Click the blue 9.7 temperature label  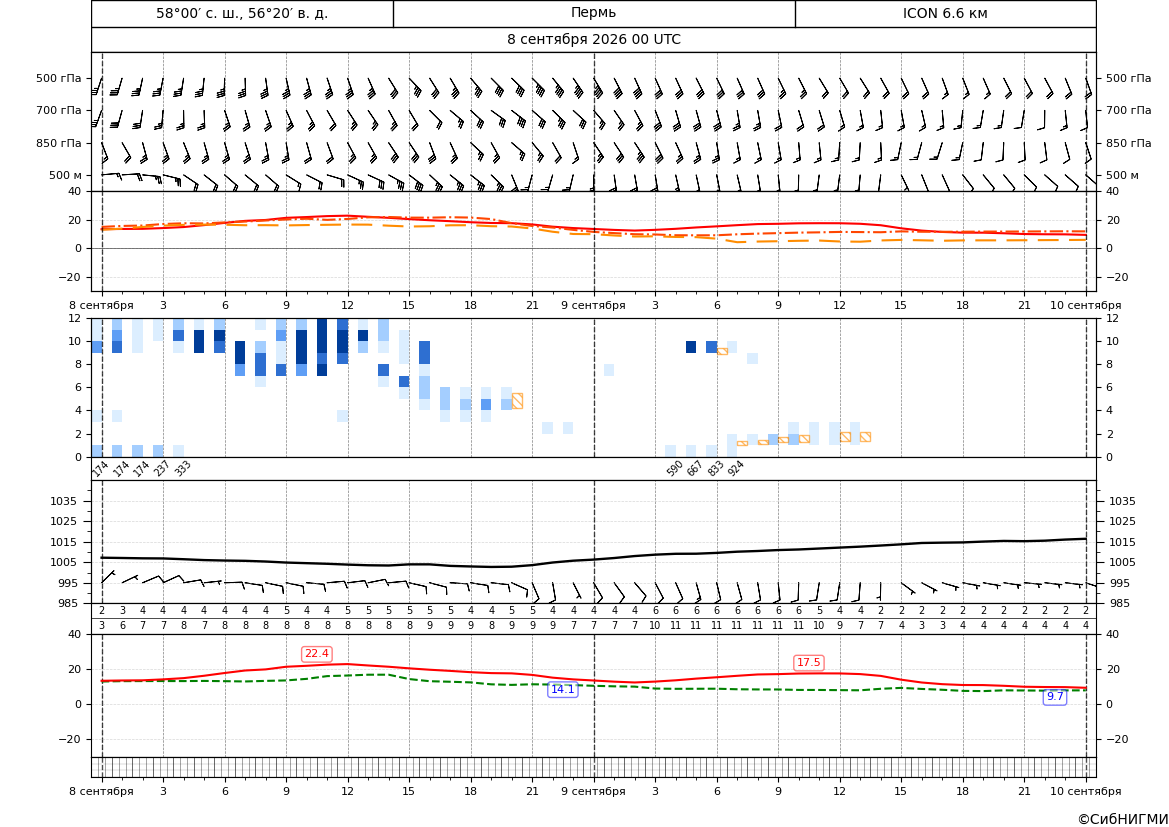[1055, 696]
